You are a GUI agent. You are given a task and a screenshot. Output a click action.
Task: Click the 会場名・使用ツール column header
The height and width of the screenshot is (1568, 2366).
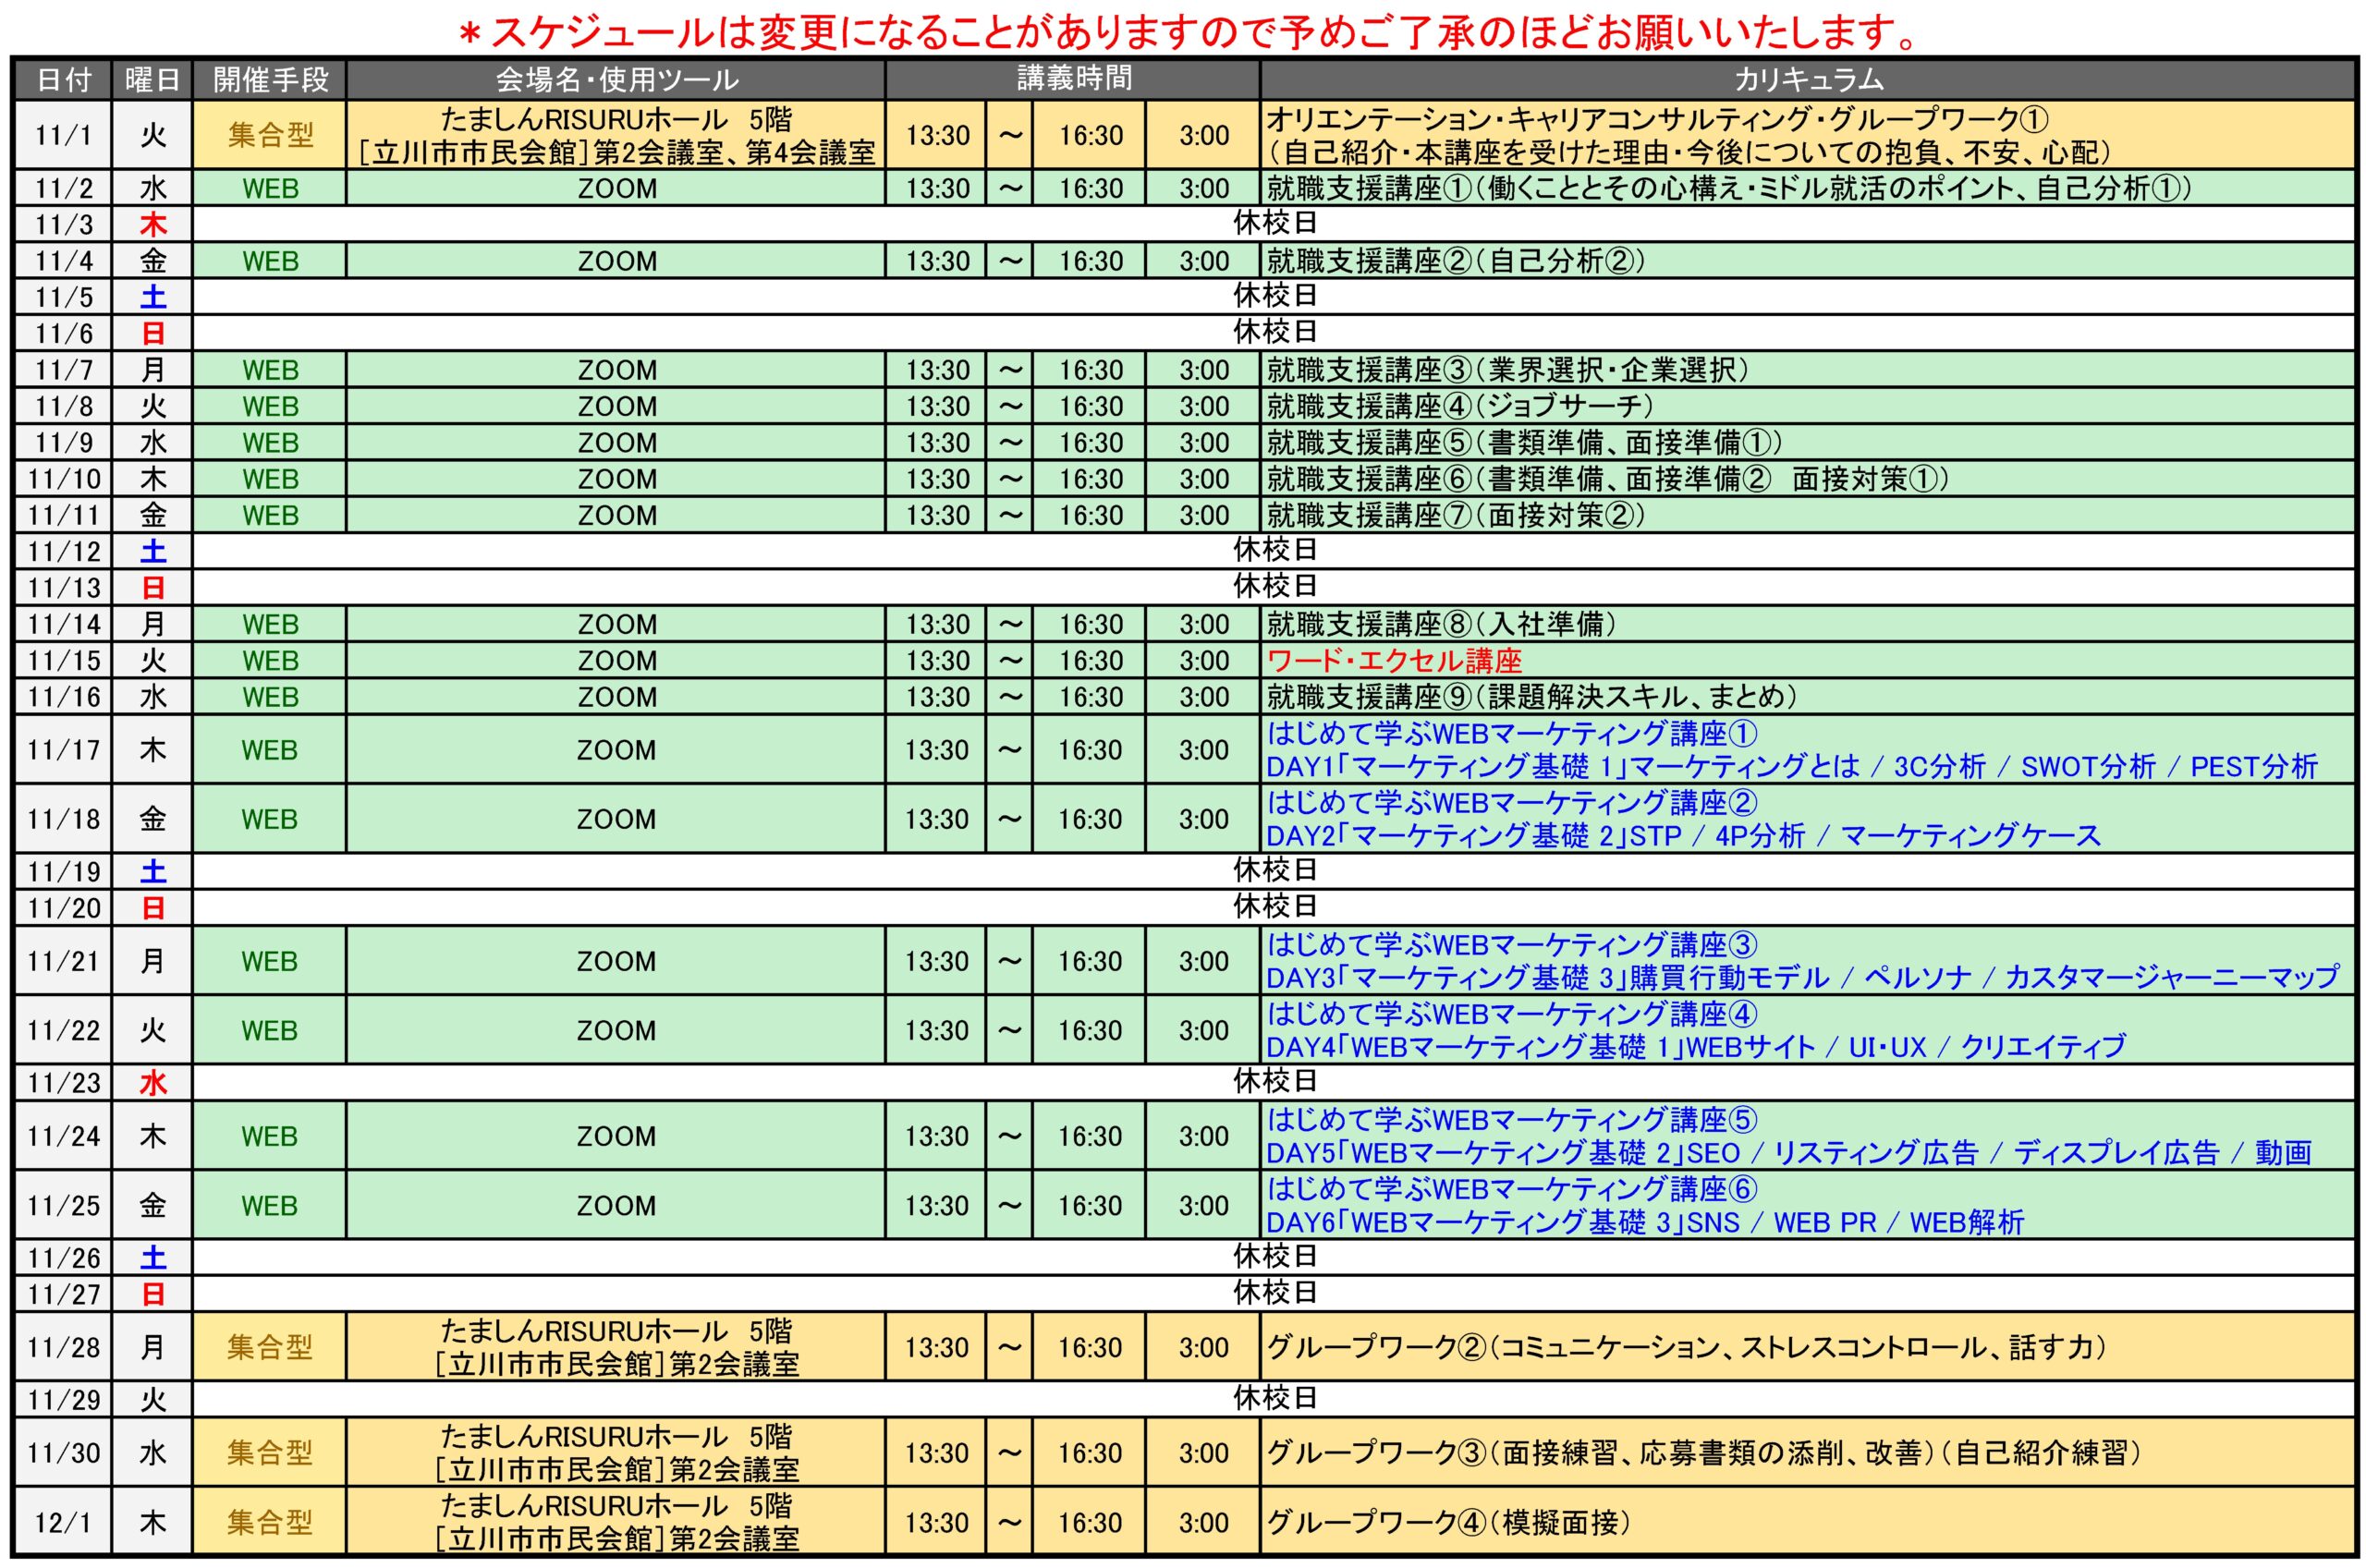(616, 80)
